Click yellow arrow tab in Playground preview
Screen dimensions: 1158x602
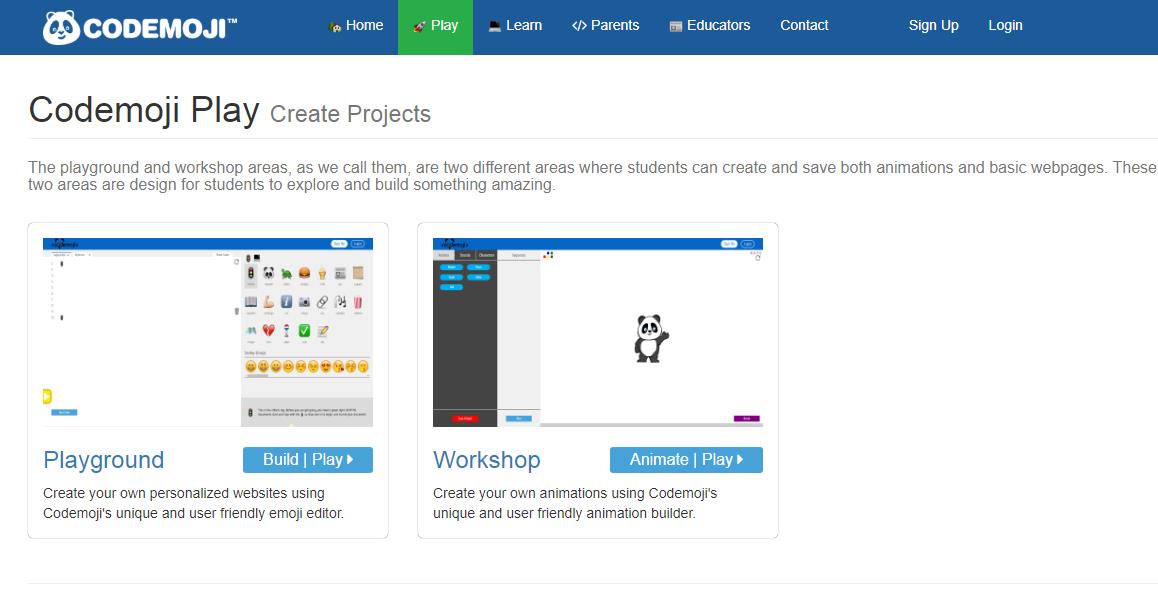[47, 396]
